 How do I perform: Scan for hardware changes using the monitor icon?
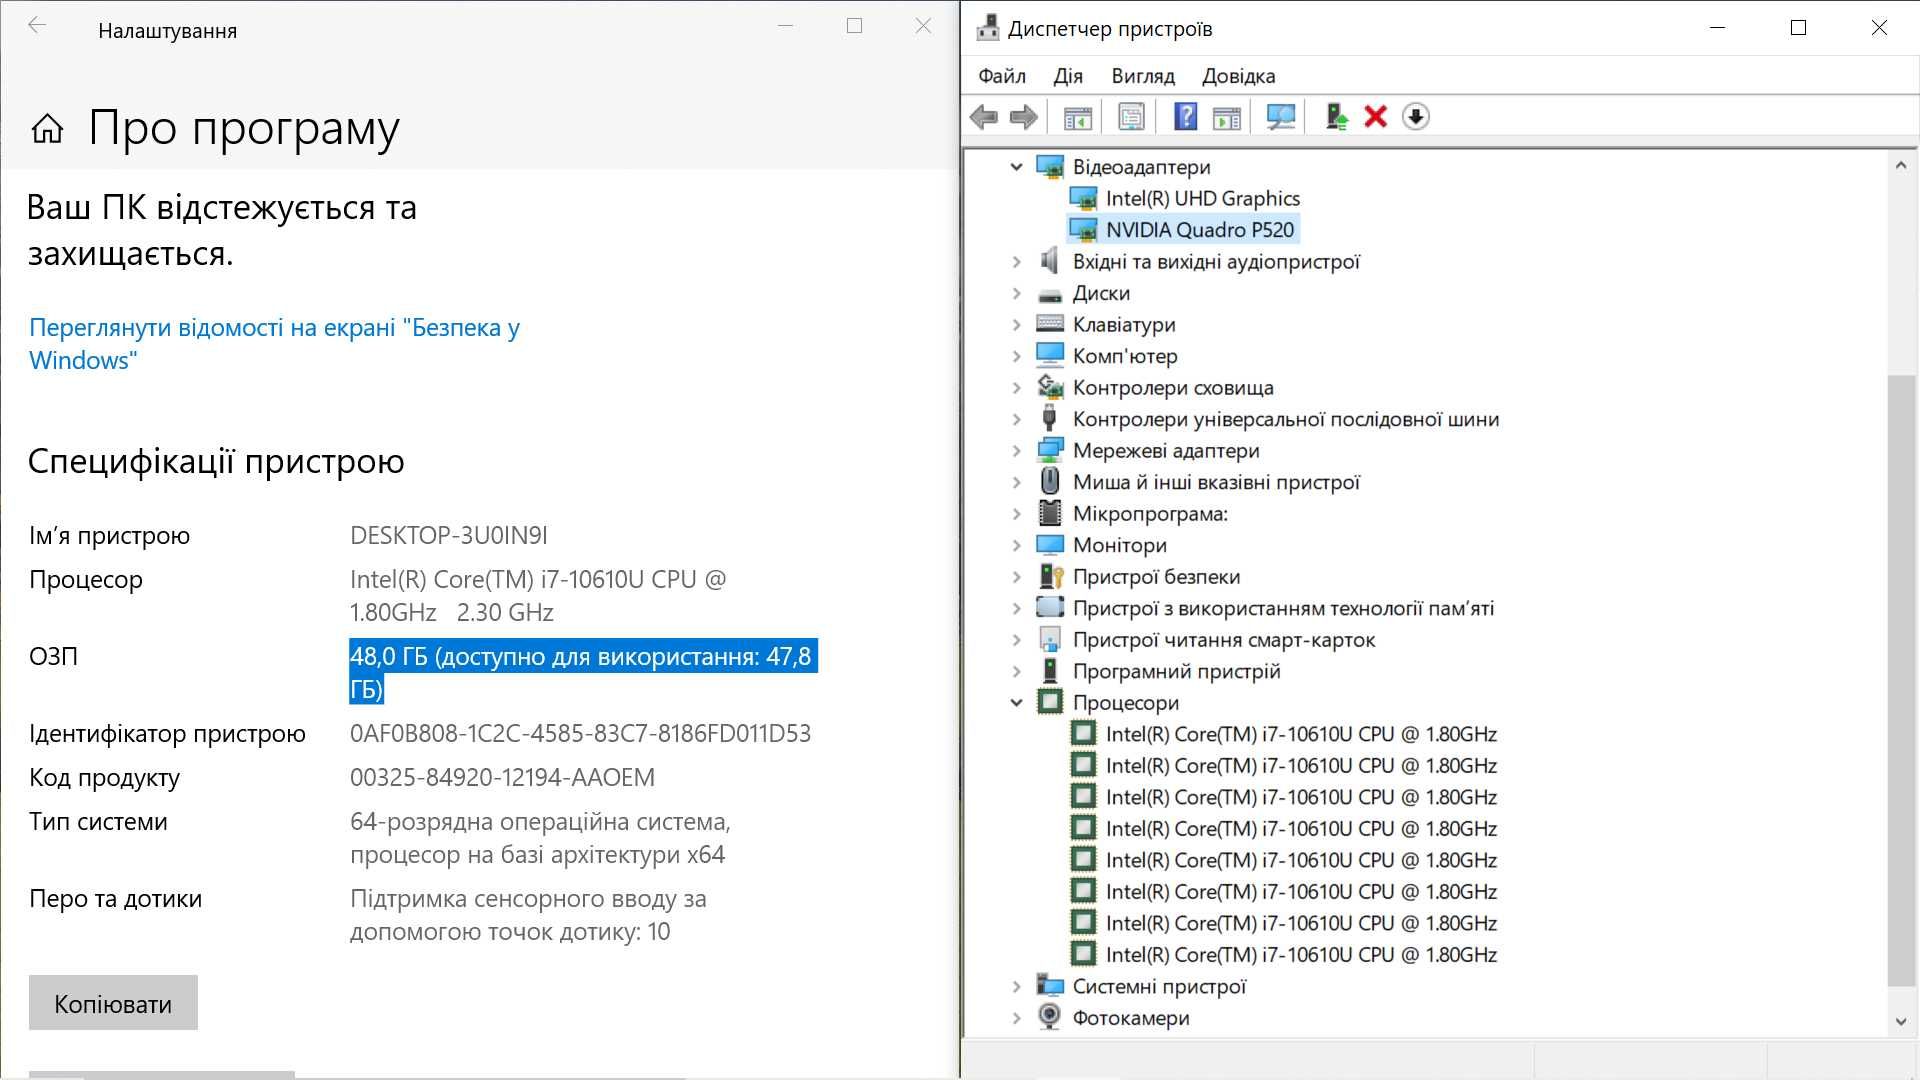[x=1281, y=117]
